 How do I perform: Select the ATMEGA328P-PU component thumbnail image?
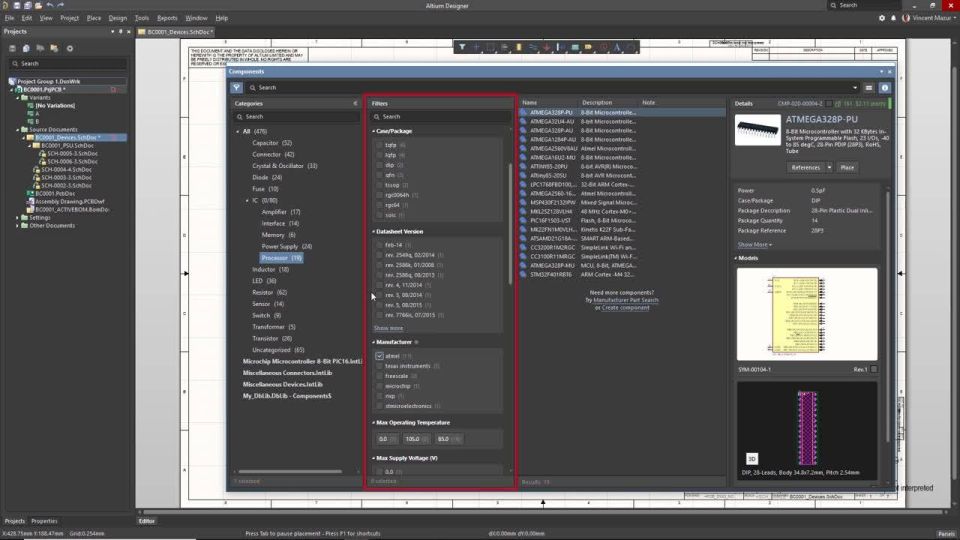758,130
